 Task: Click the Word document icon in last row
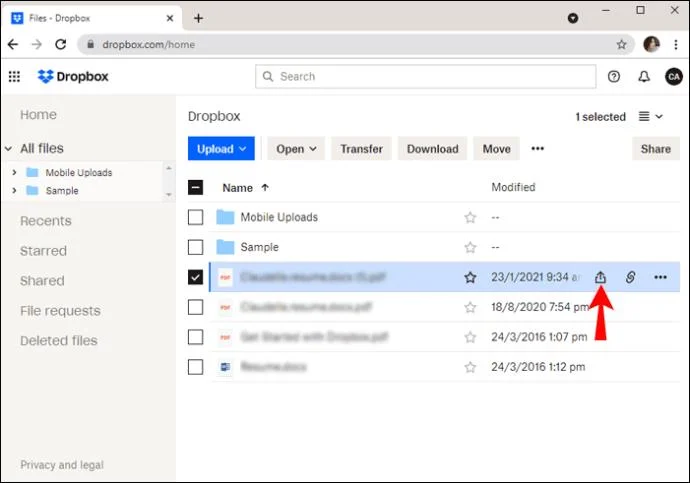click(225, 366)
